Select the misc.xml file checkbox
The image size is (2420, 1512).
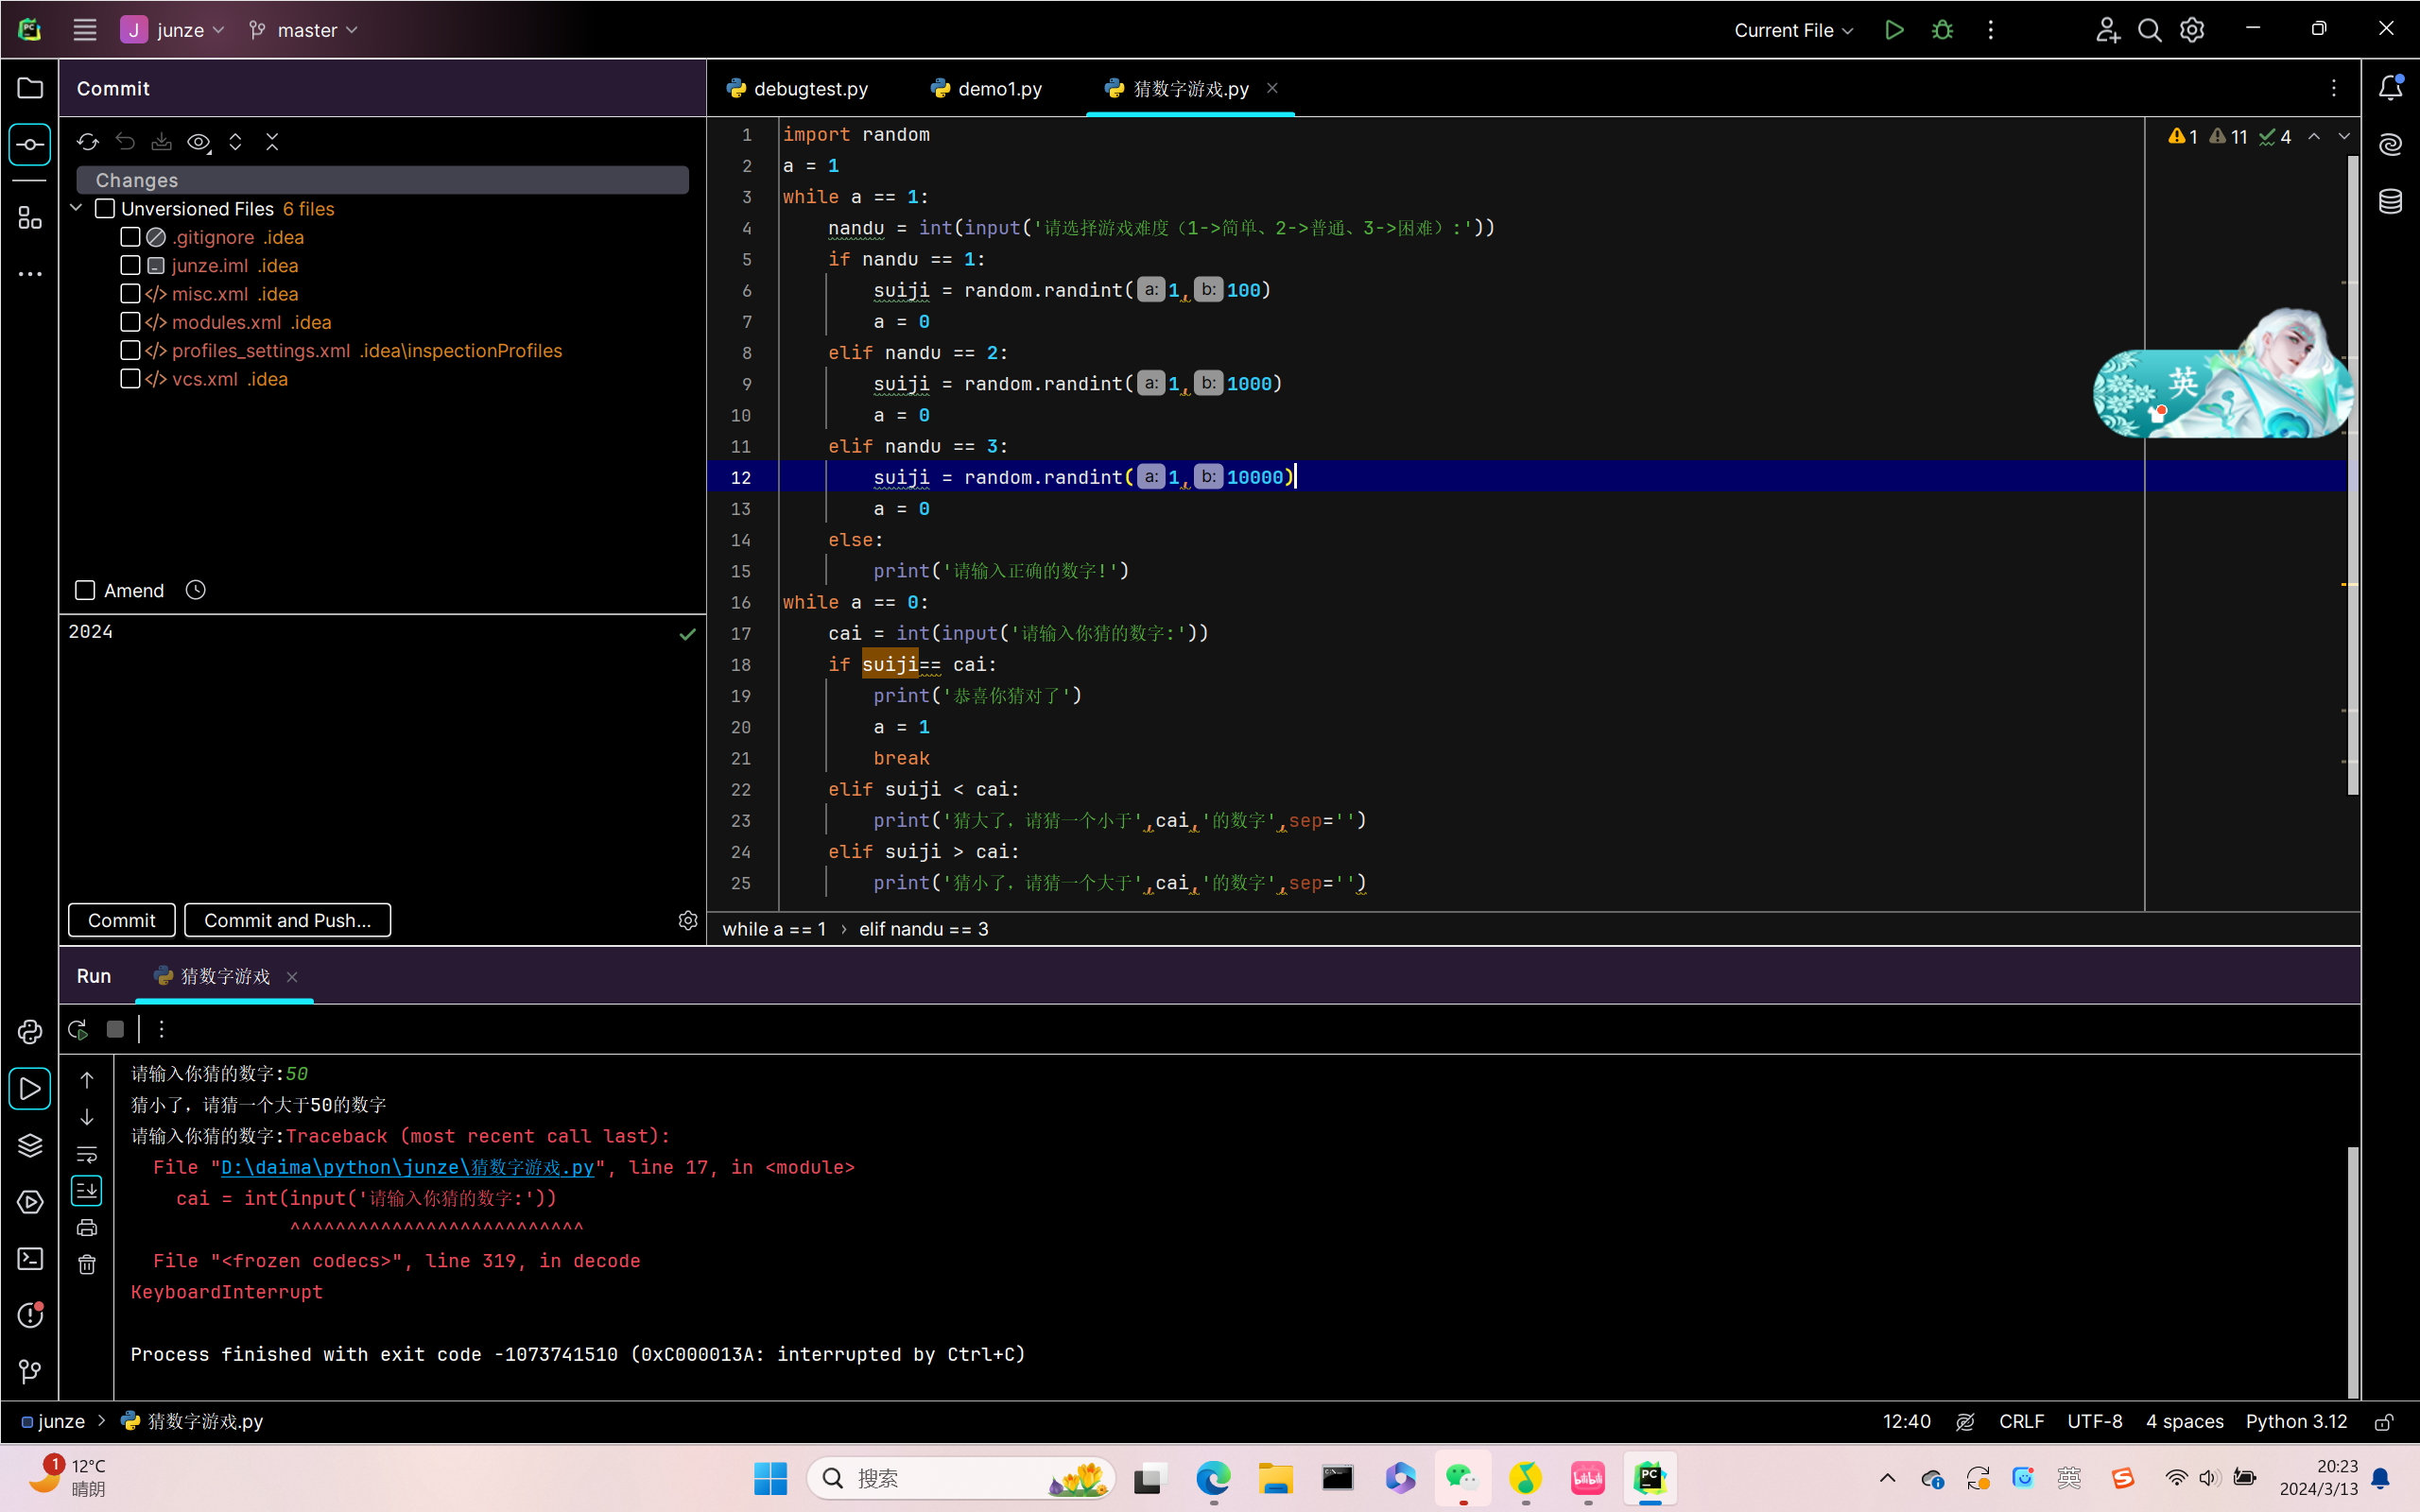click(130, 294)
